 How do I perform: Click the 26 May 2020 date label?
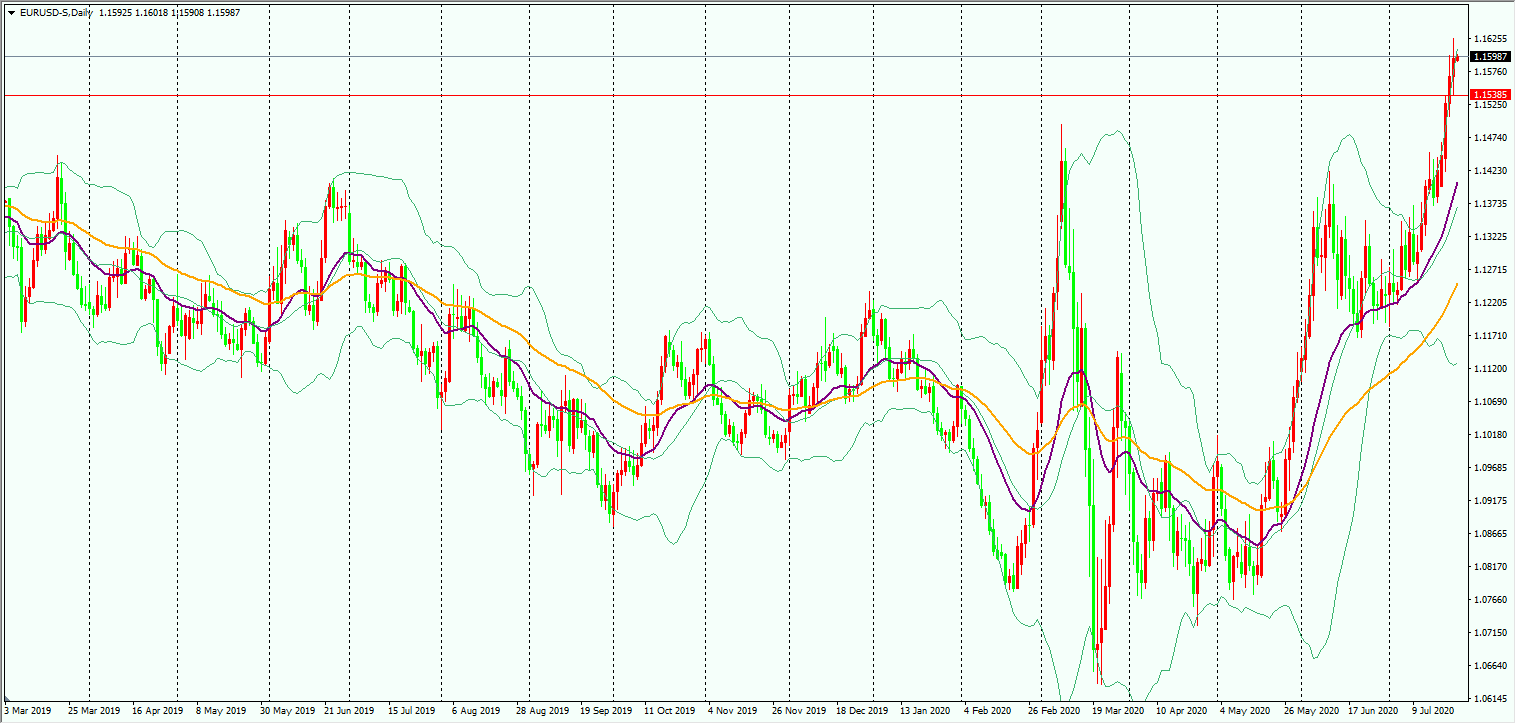1311,711
